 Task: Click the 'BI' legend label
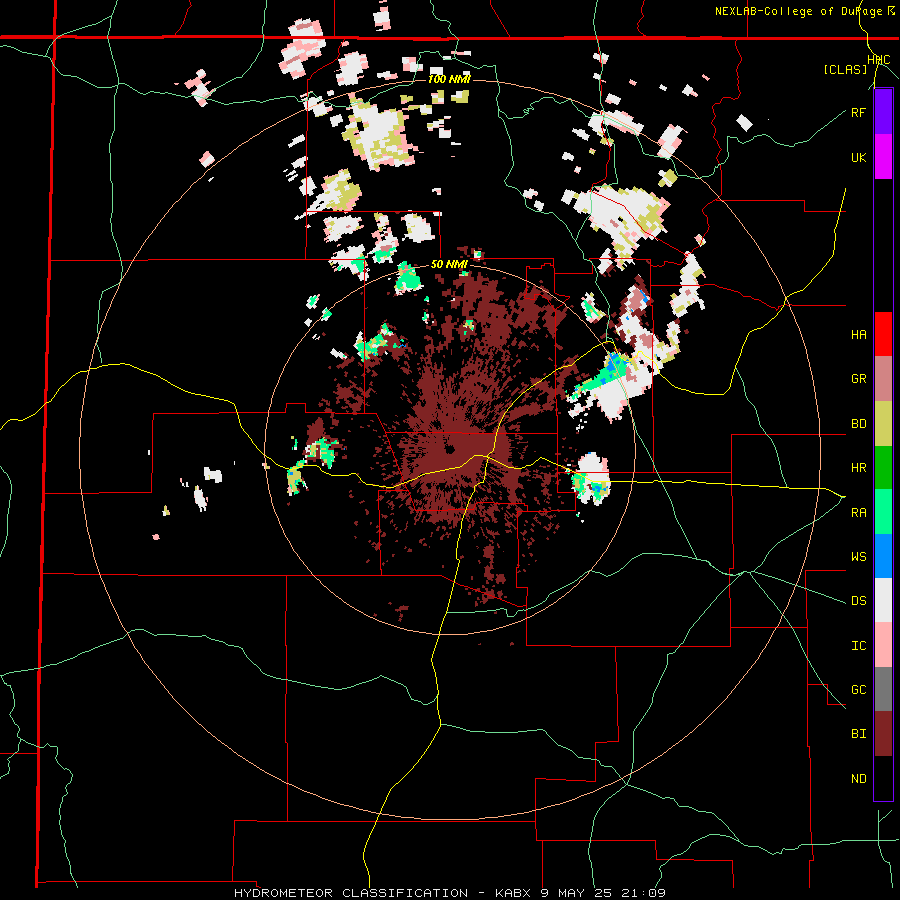[x=858, y=734]
